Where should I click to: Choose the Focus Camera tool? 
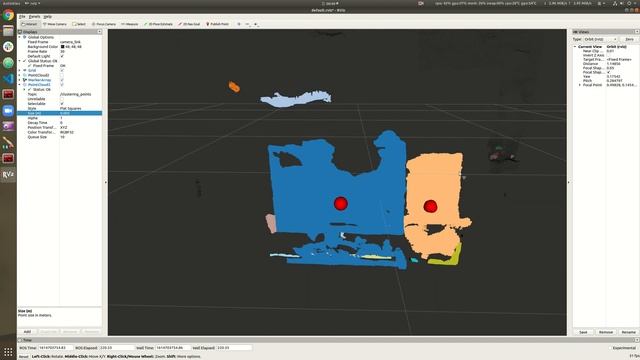click(x=104, y=24)
